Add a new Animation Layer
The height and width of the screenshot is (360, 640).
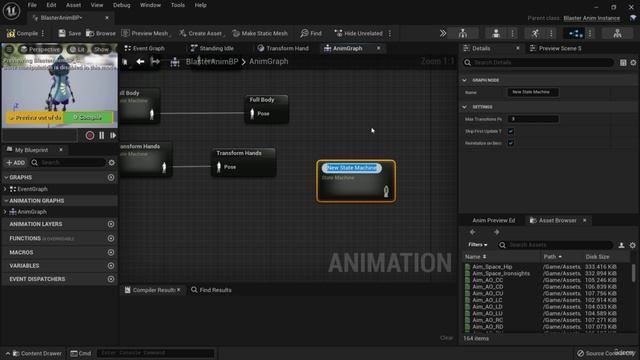(x=111, y=224)
